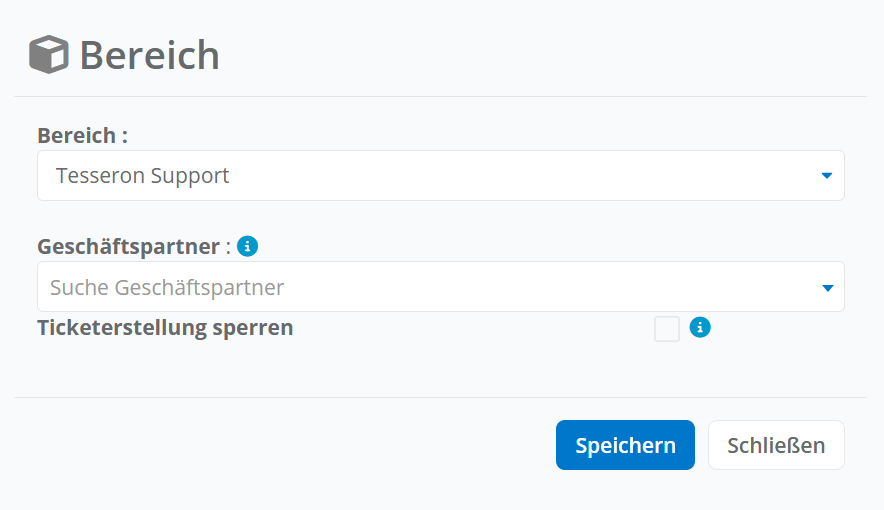Click the Ticketerstellung sperren label text
The height and width of the screenshot is (510, 884).
[165, 327]
